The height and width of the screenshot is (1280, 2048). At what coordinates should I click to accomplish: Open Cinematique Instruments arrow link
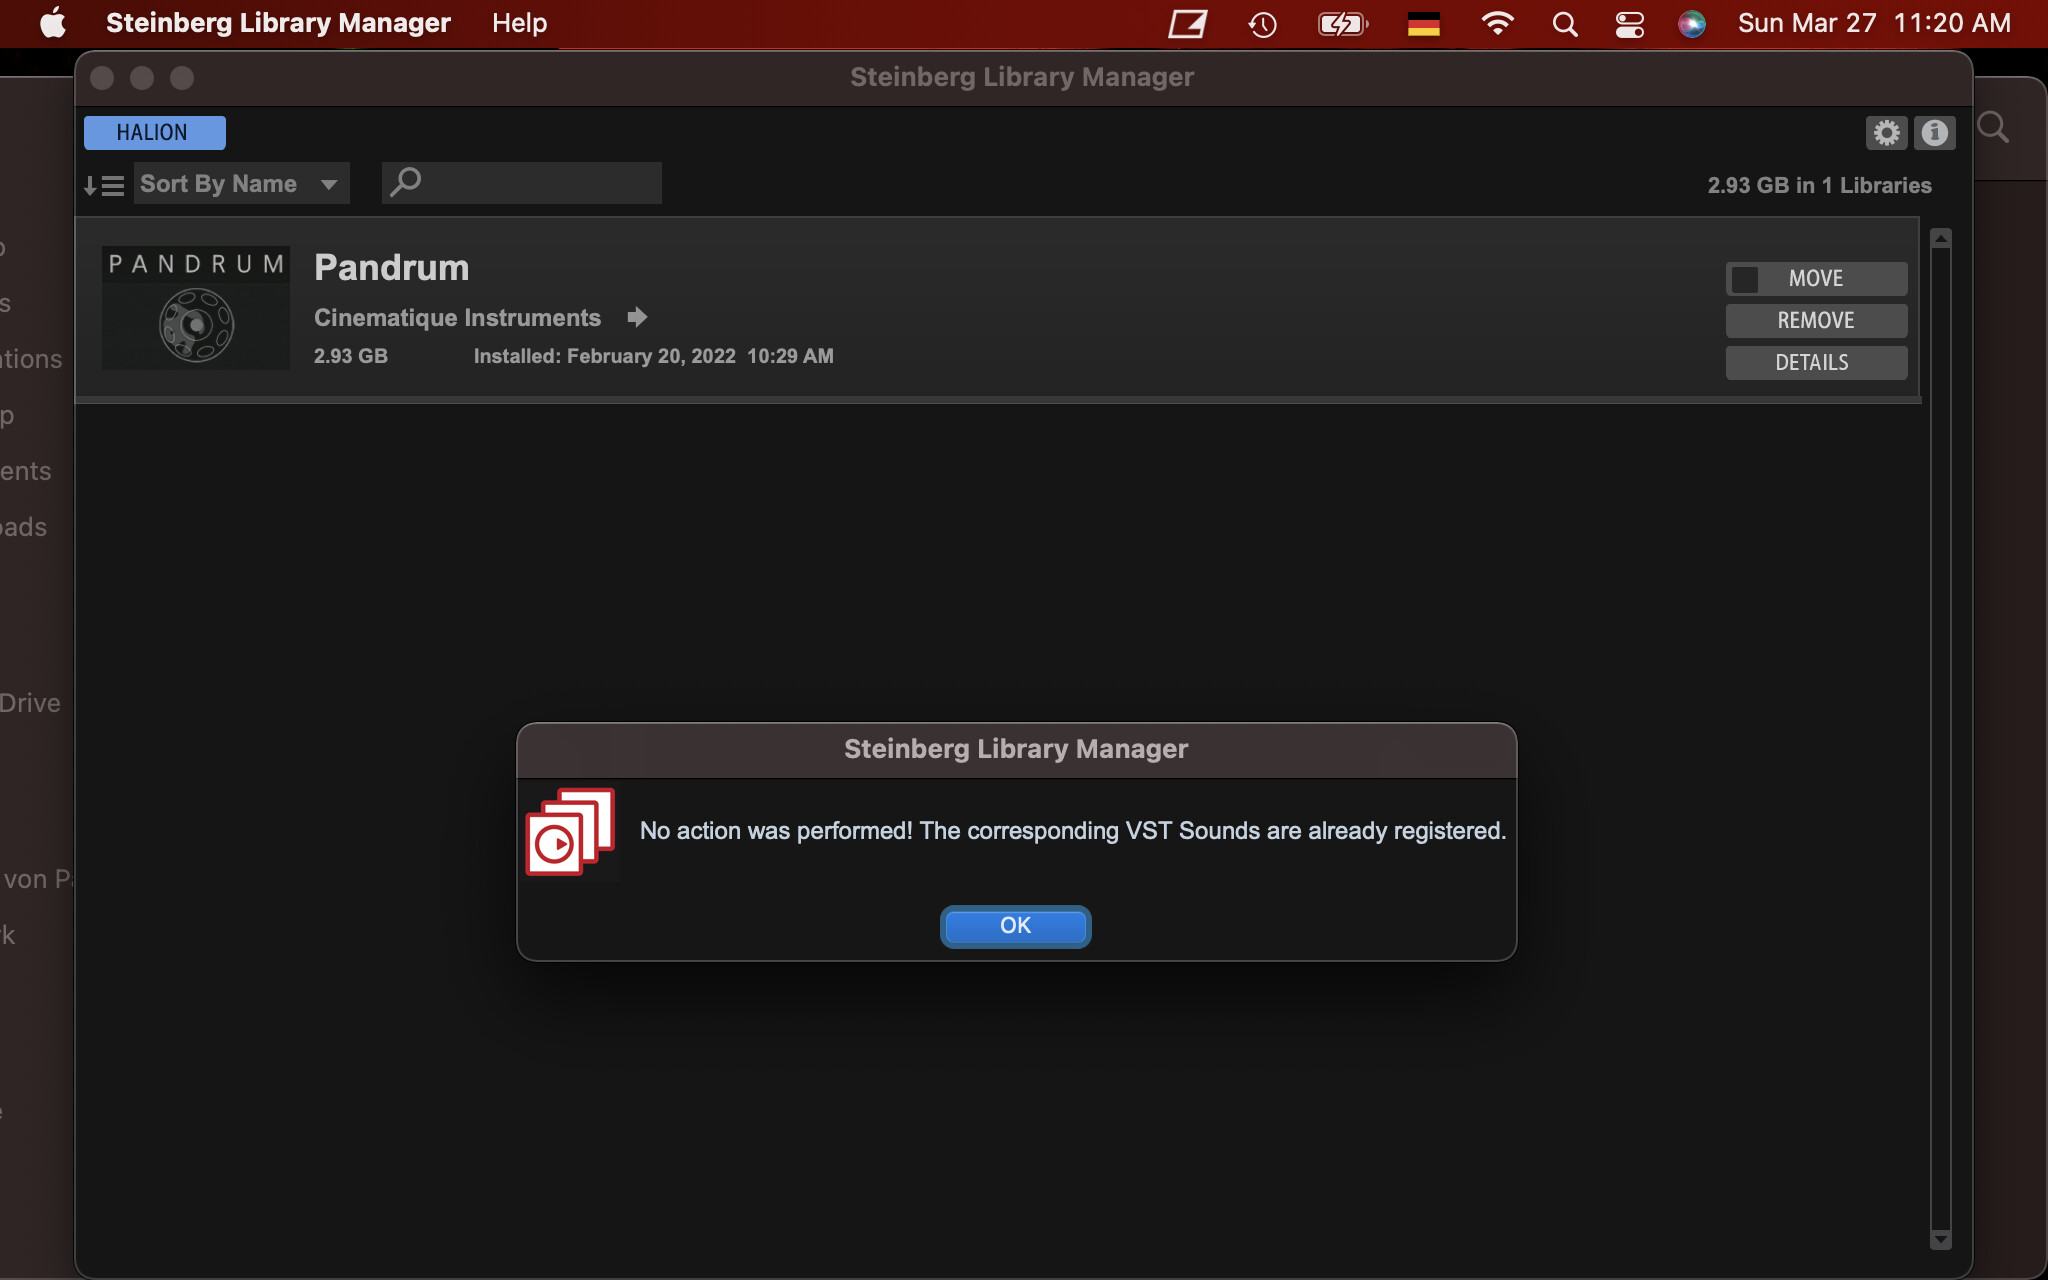point(637,317)
